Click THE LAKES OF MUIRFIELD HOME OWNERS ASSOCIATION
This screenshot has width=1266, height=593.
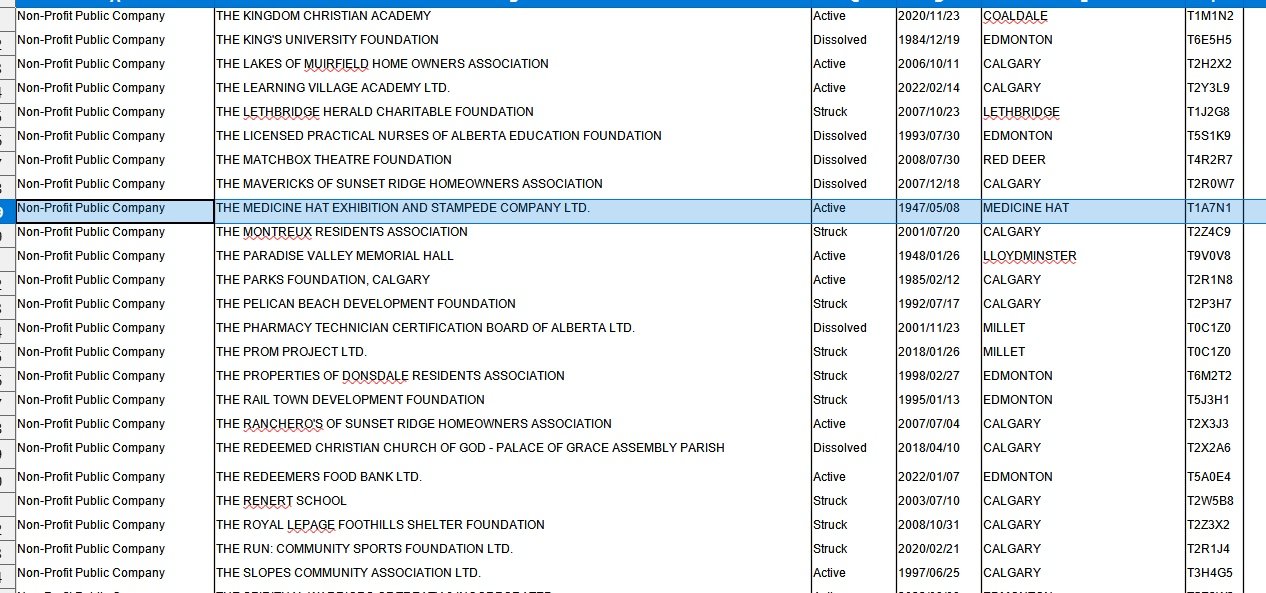click(x=512, y=64)
